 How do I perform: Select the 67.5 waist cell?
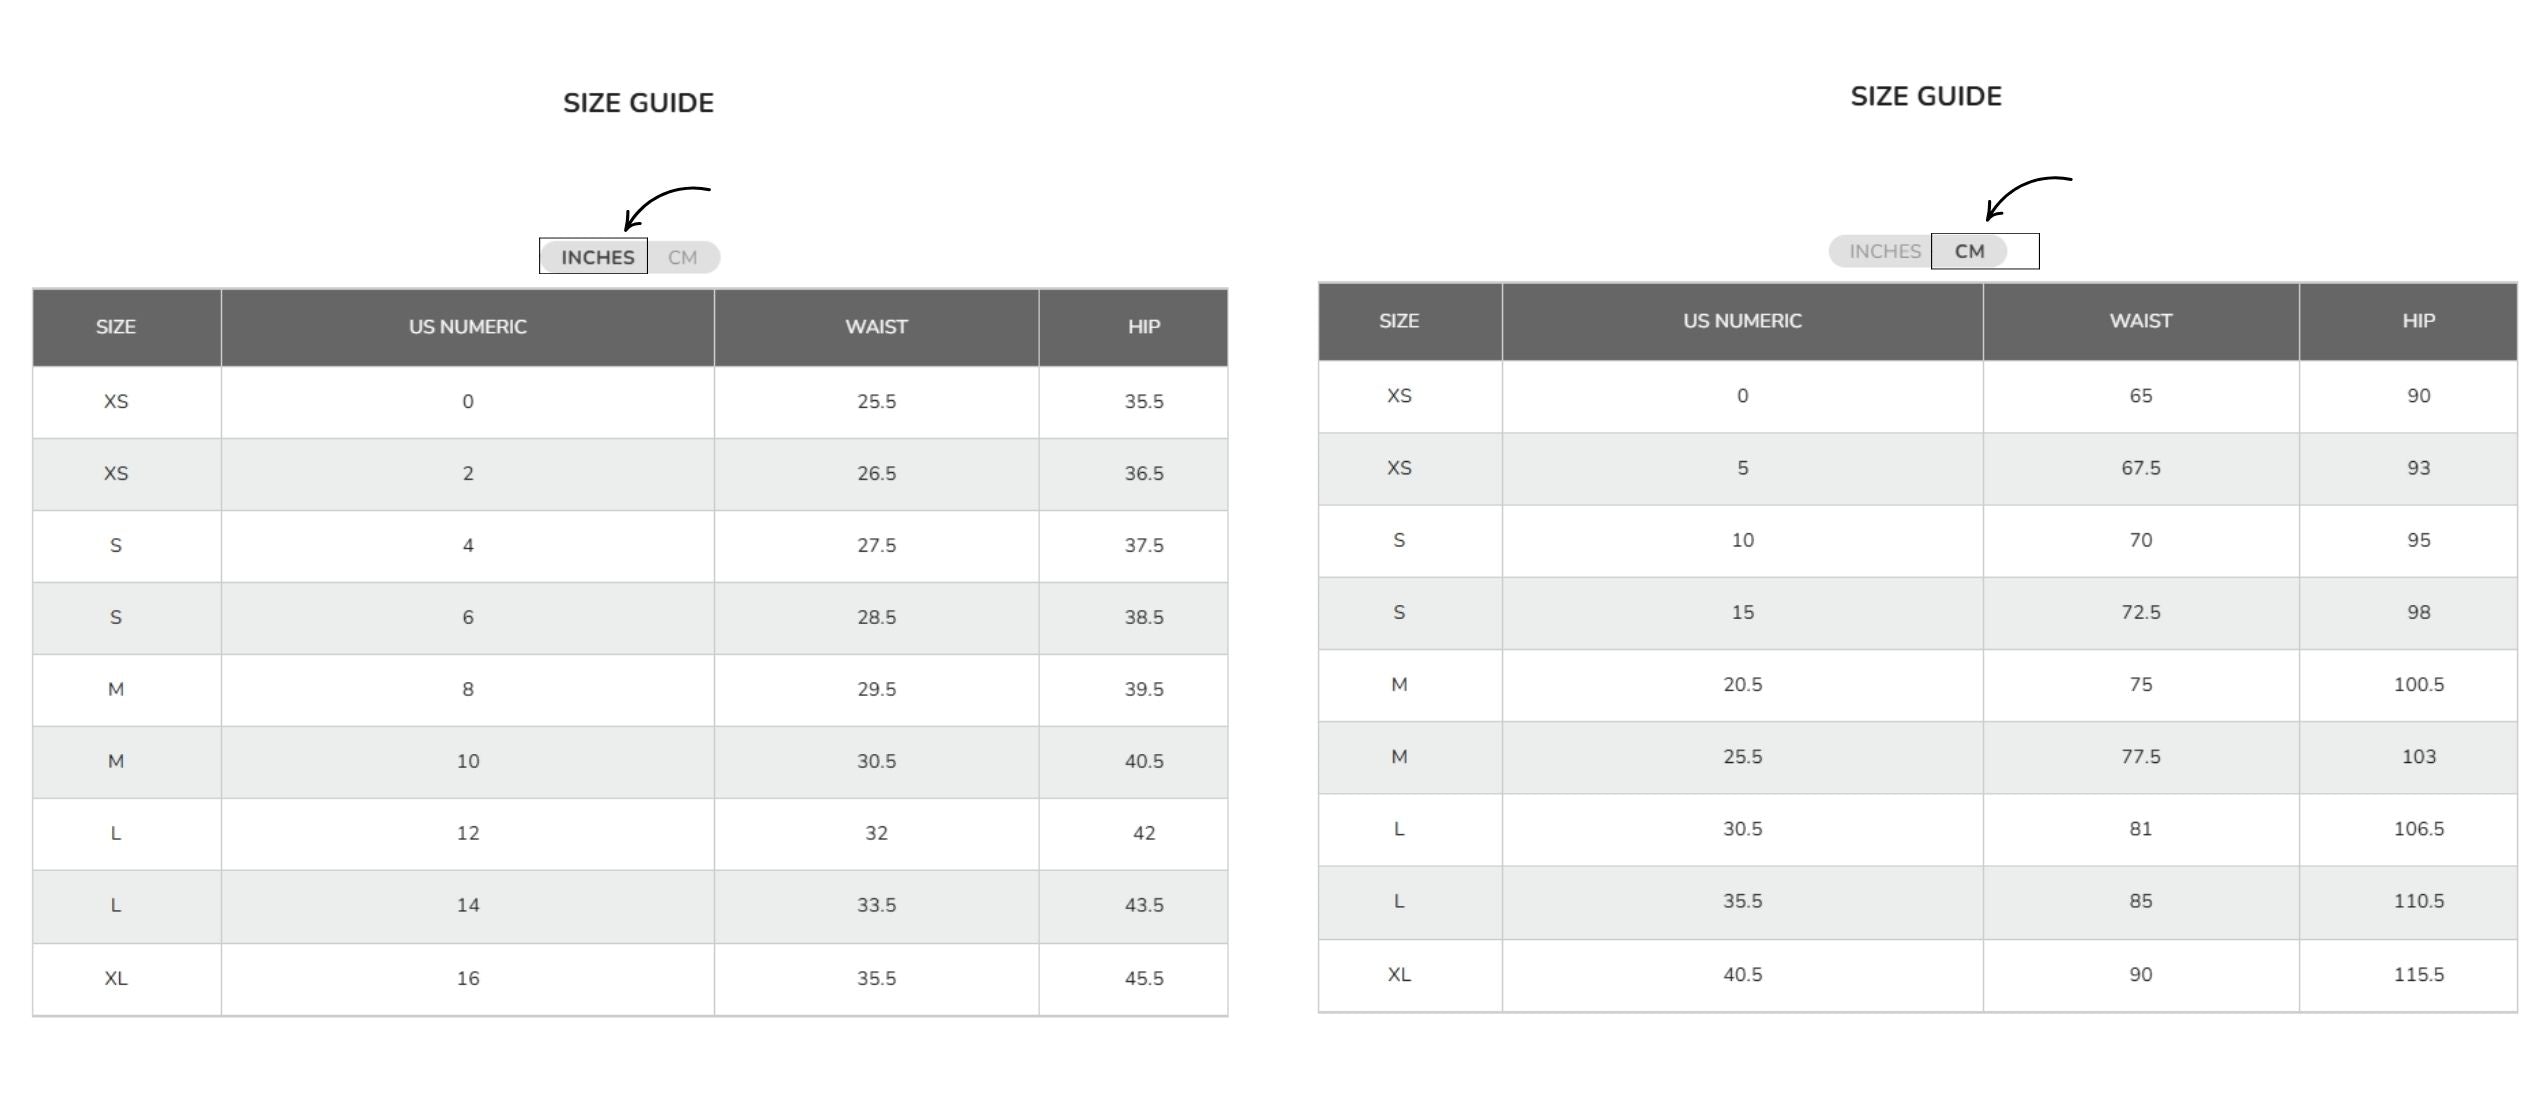tap(2140, 468)
